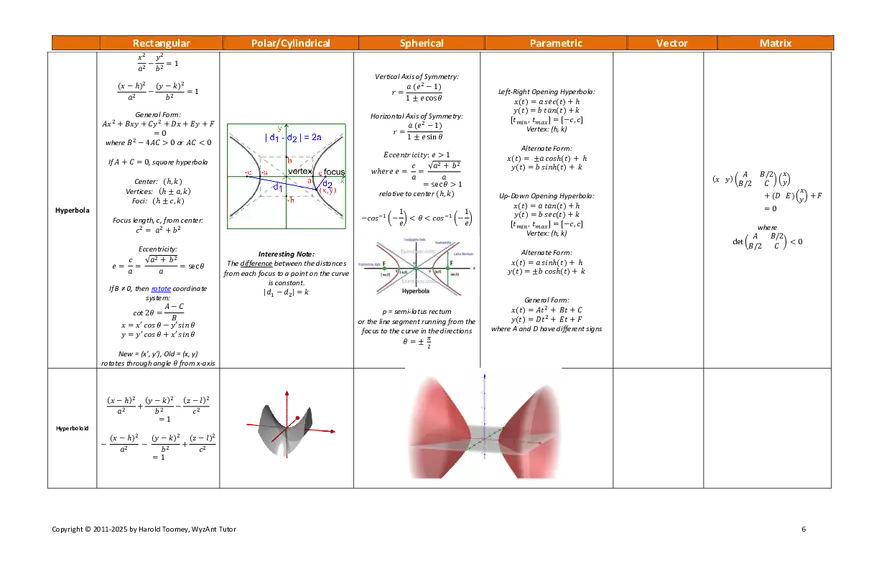Click the blank first orange header cell
The image size is (879, 569).
click(x=75, y=43)
